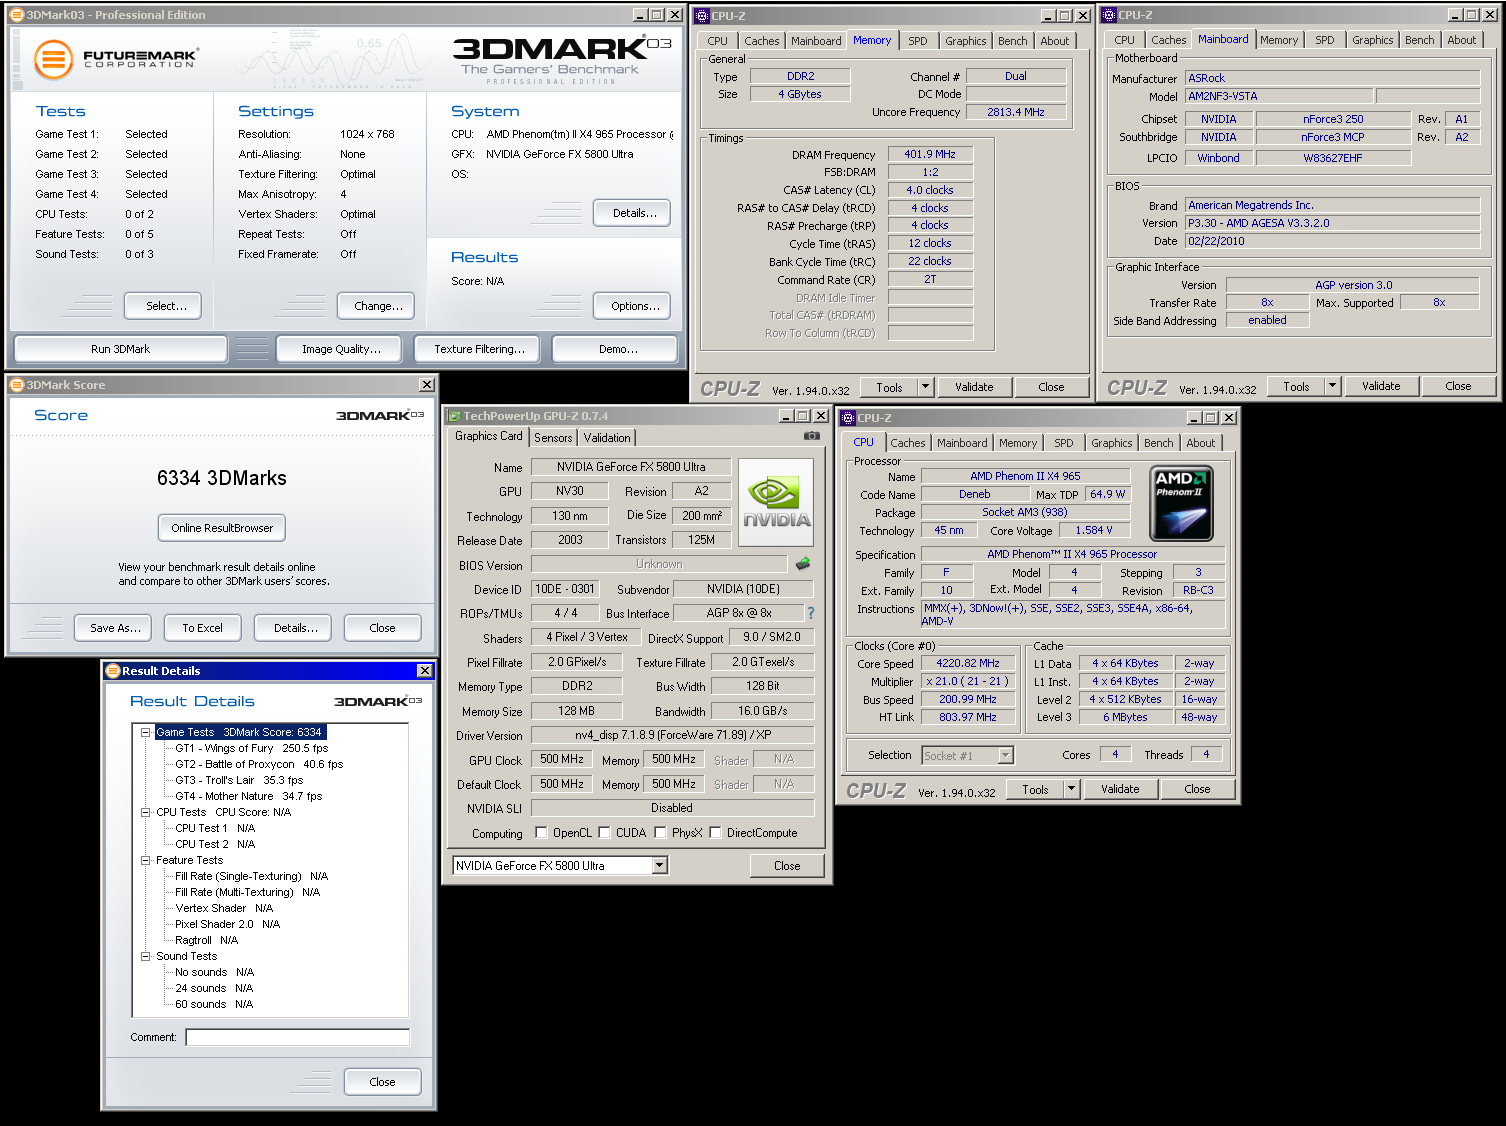
Task: Click the AMD Phenom II logo in CPU-Z
Action: tap(1182, 504)
